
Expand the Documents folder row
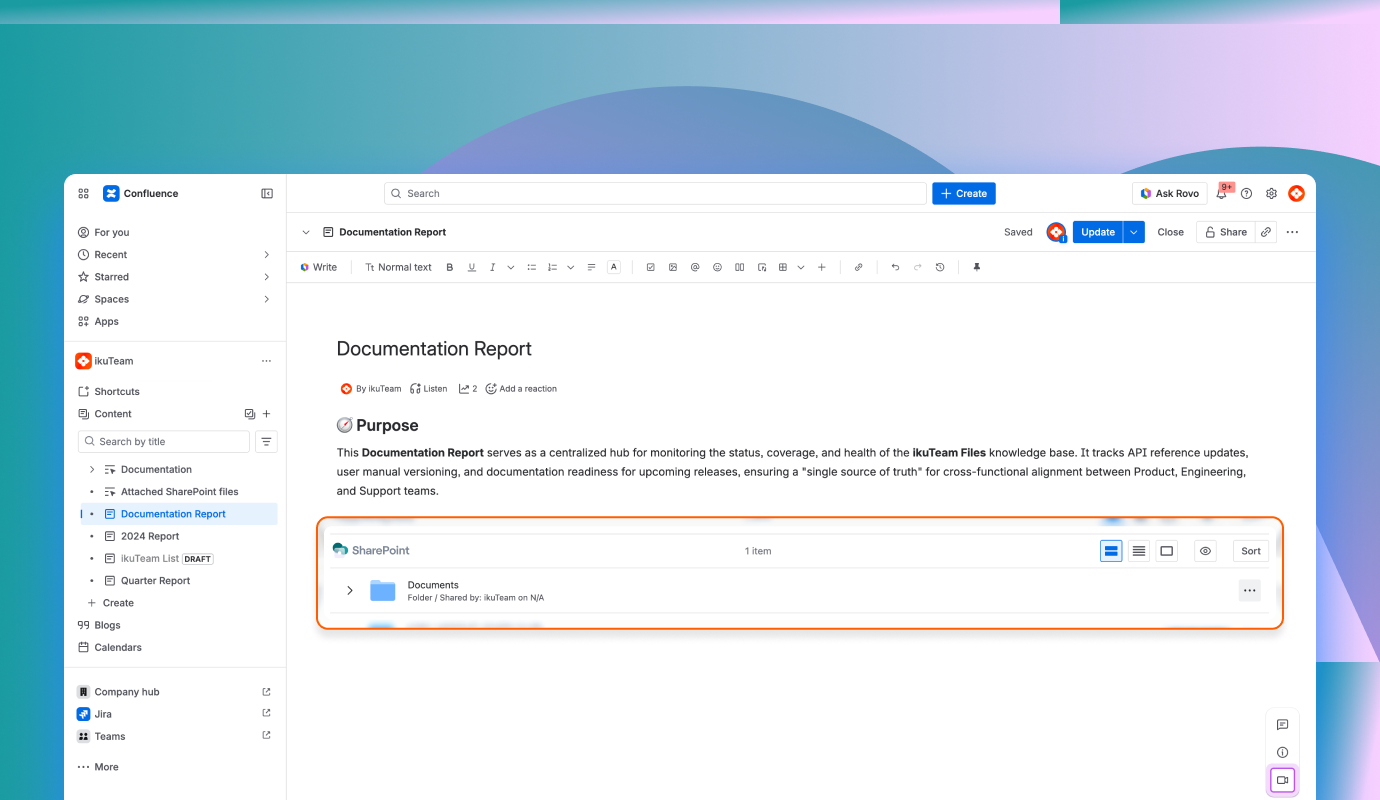350,591
